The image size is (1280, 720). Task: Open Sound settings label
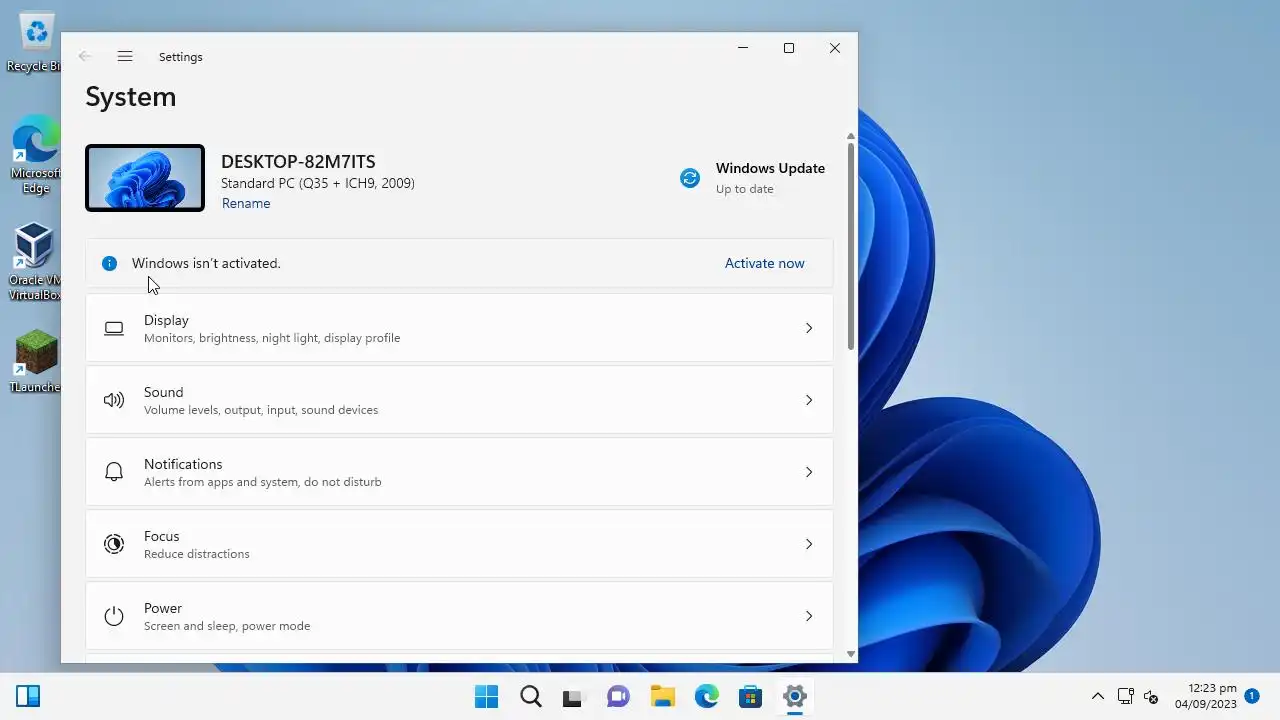click(163, 392)
